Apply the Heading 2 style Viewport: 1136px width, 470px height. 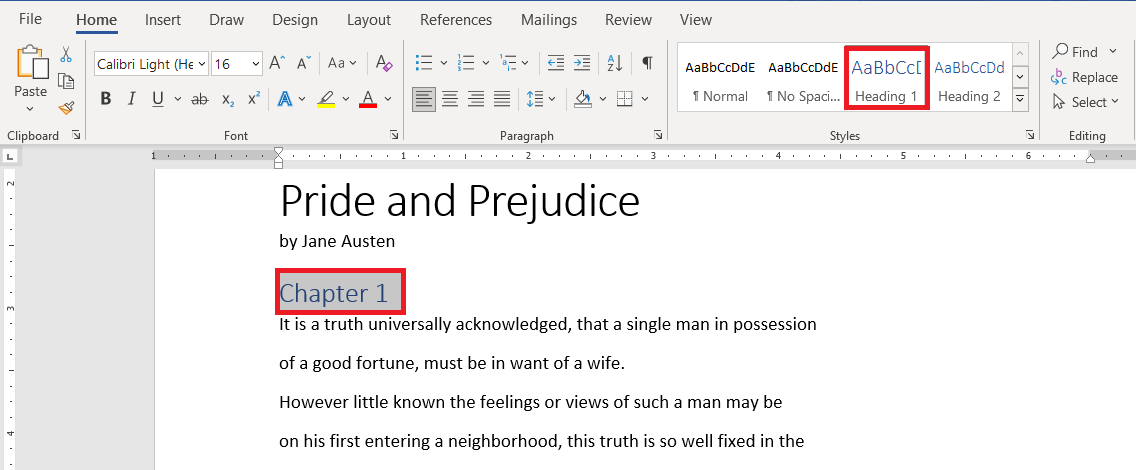[x=969, y=80]
